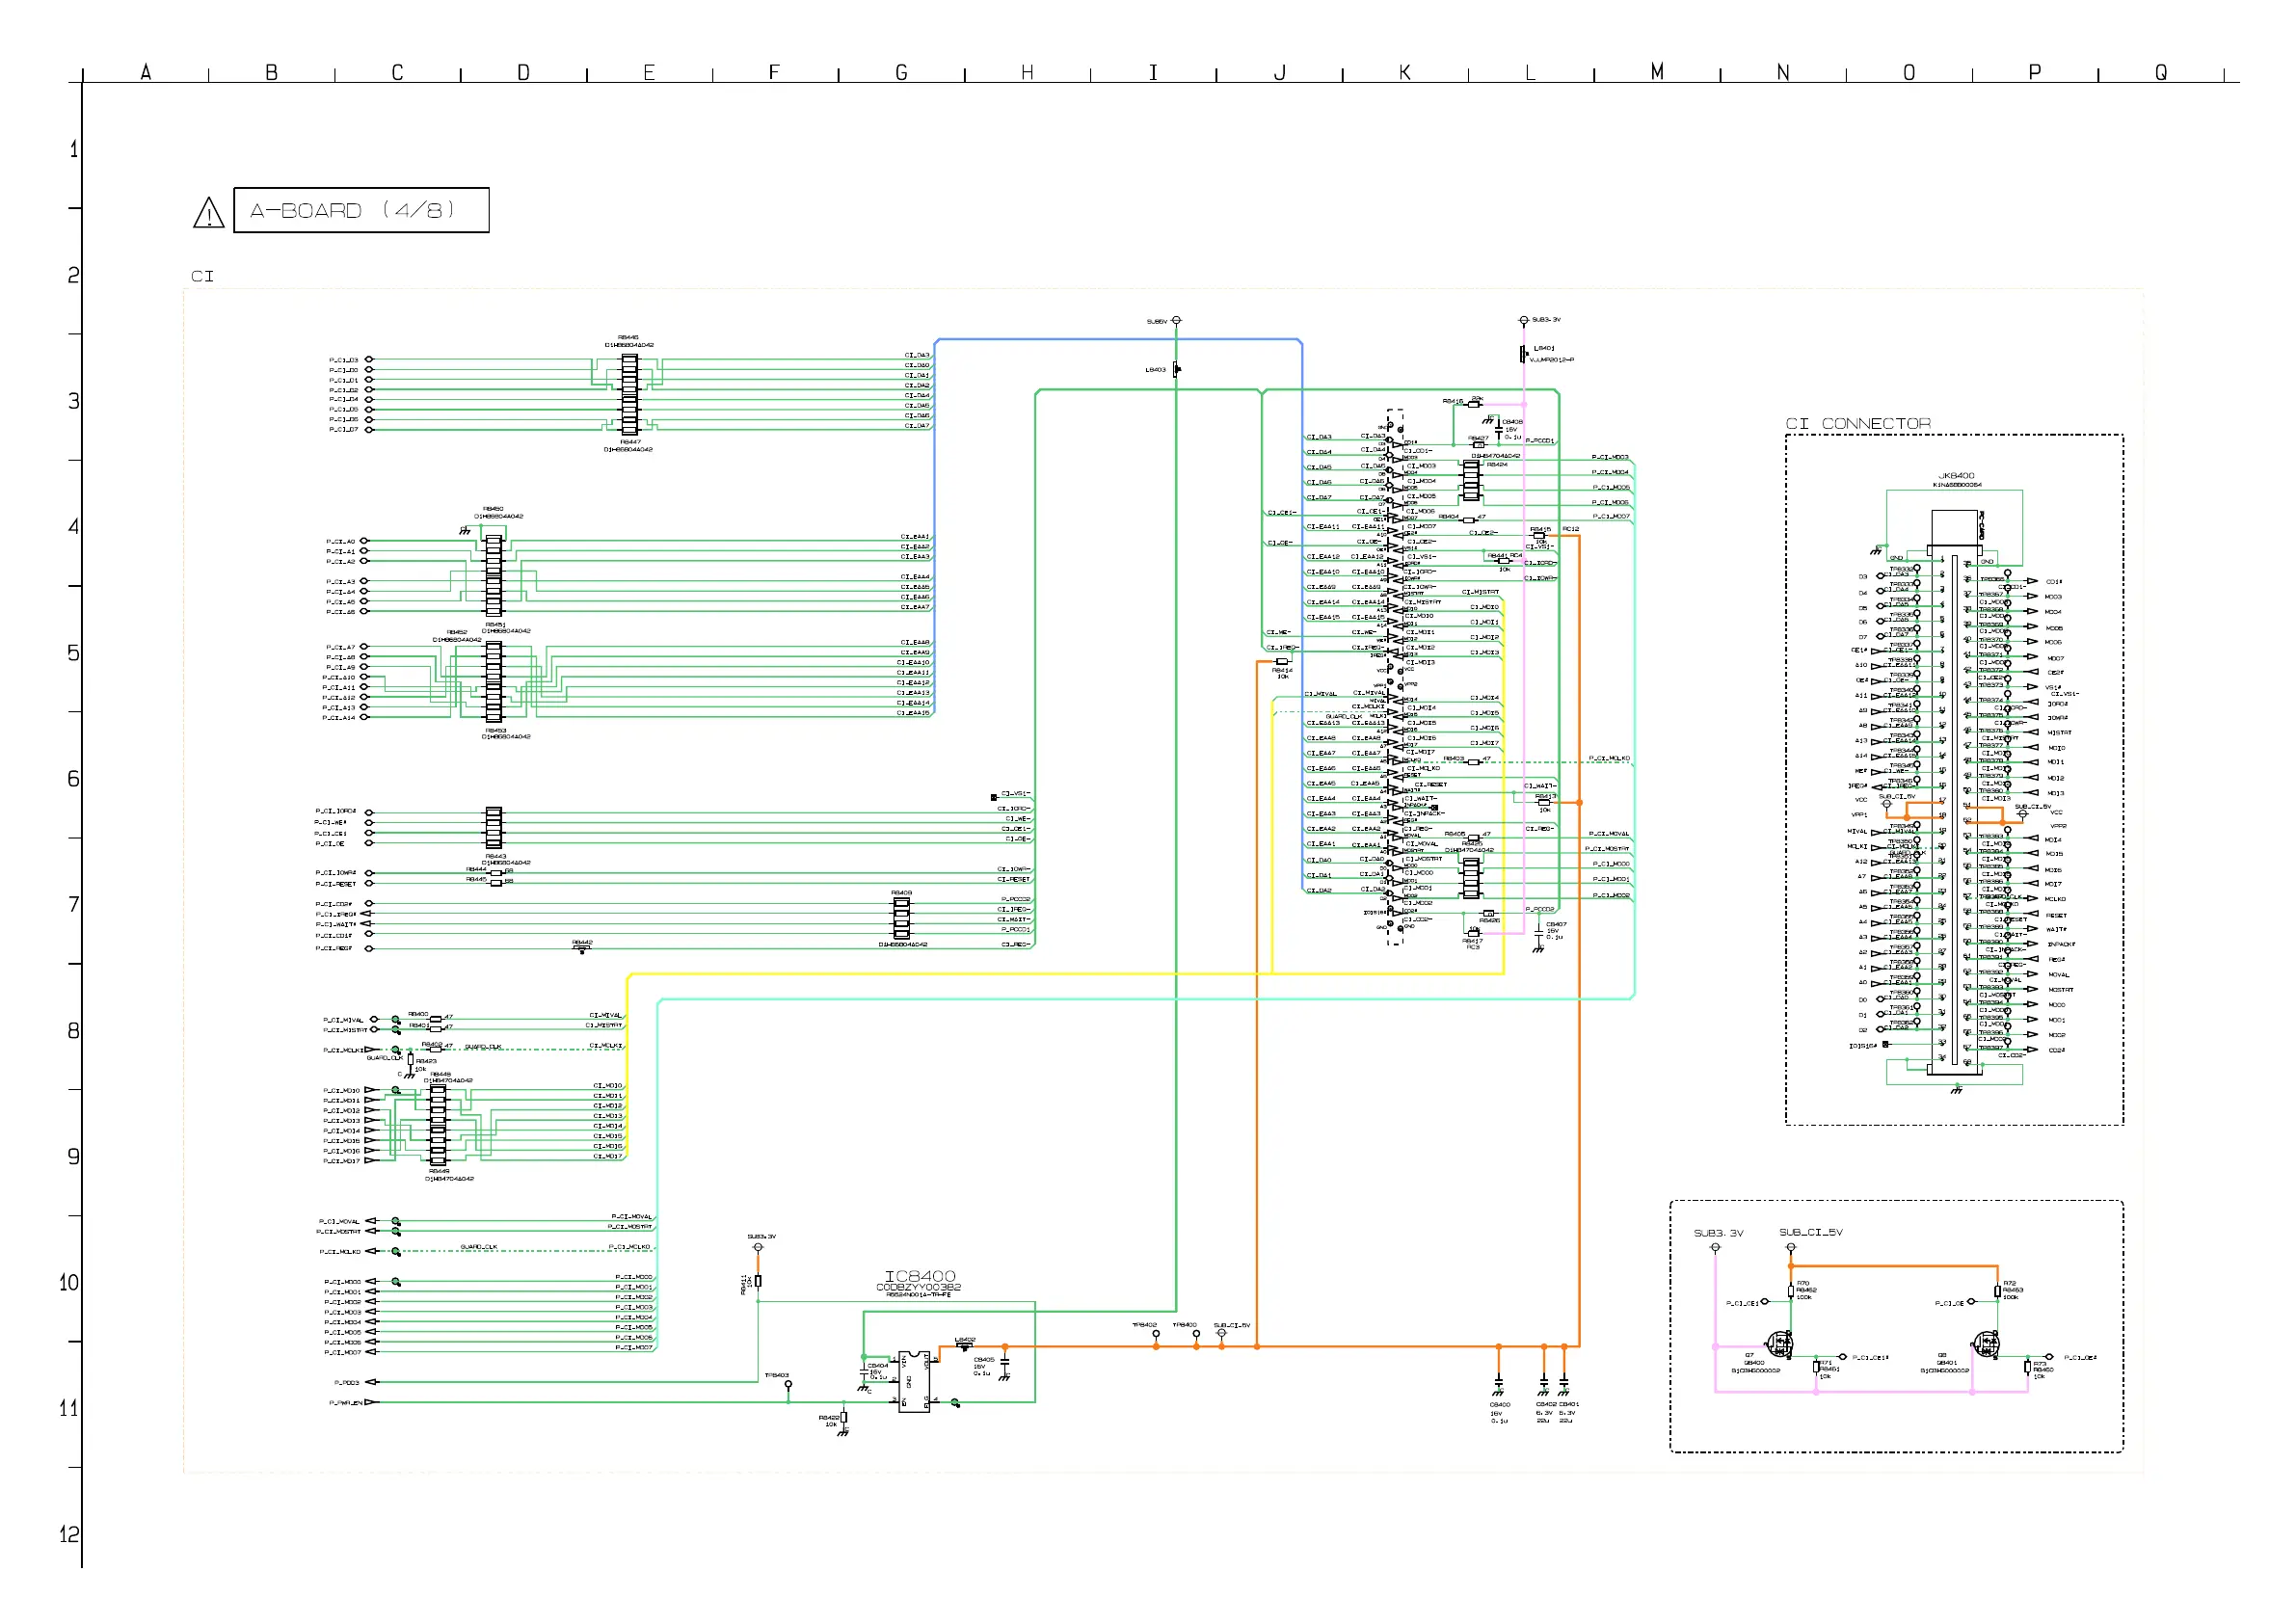
Task: Click the TP8402 test point circle
Action: [1156, 1333]
